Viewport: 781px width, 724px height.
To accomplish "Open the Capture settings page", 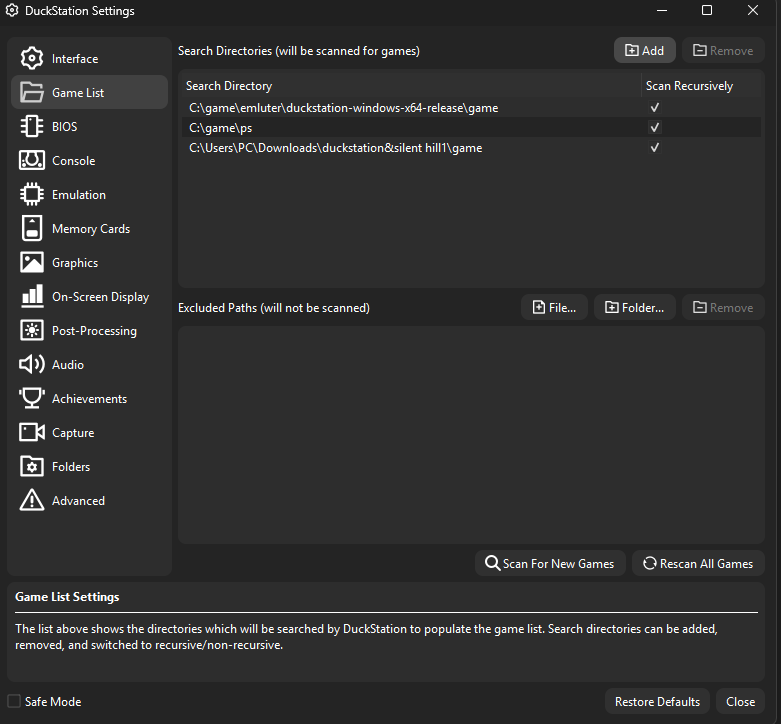I will pos(90,432).
